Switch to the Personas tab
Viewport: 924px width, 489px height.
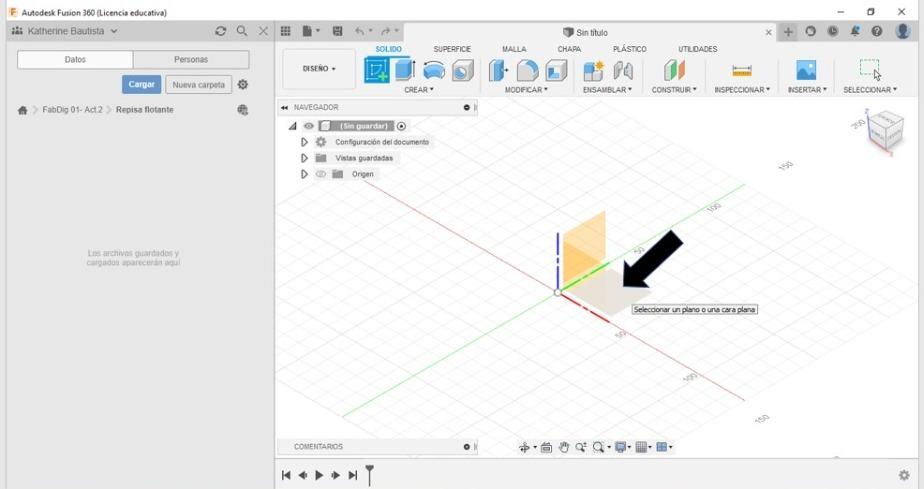tap(191, 60)
